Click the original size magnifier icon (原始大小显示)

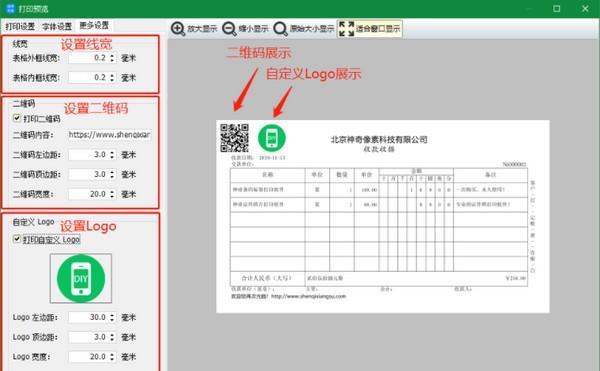coord(280,29)
